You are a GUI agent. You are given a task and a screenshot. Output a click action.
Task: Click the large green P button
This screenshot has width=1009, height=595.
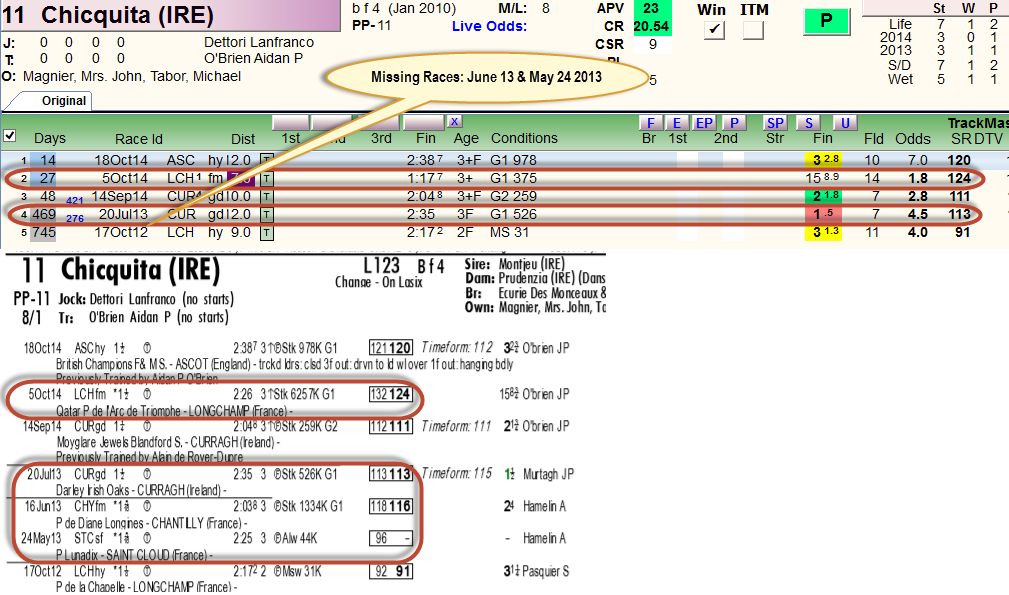tap(826, 21)
